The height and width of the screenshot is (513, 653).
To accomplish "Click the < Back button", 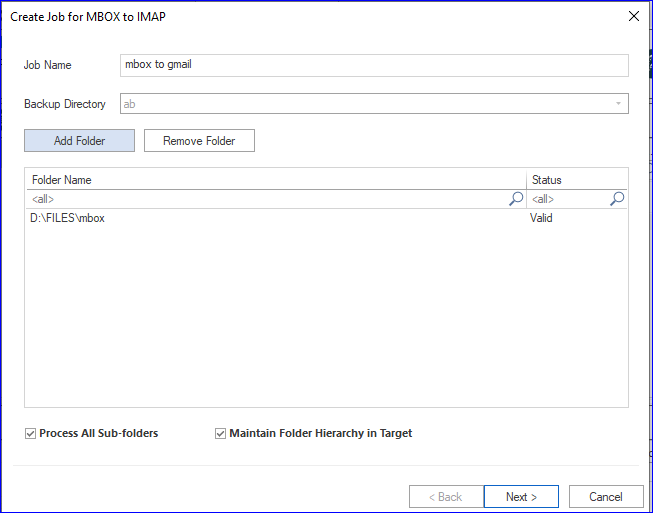I will tap(446, 496).
